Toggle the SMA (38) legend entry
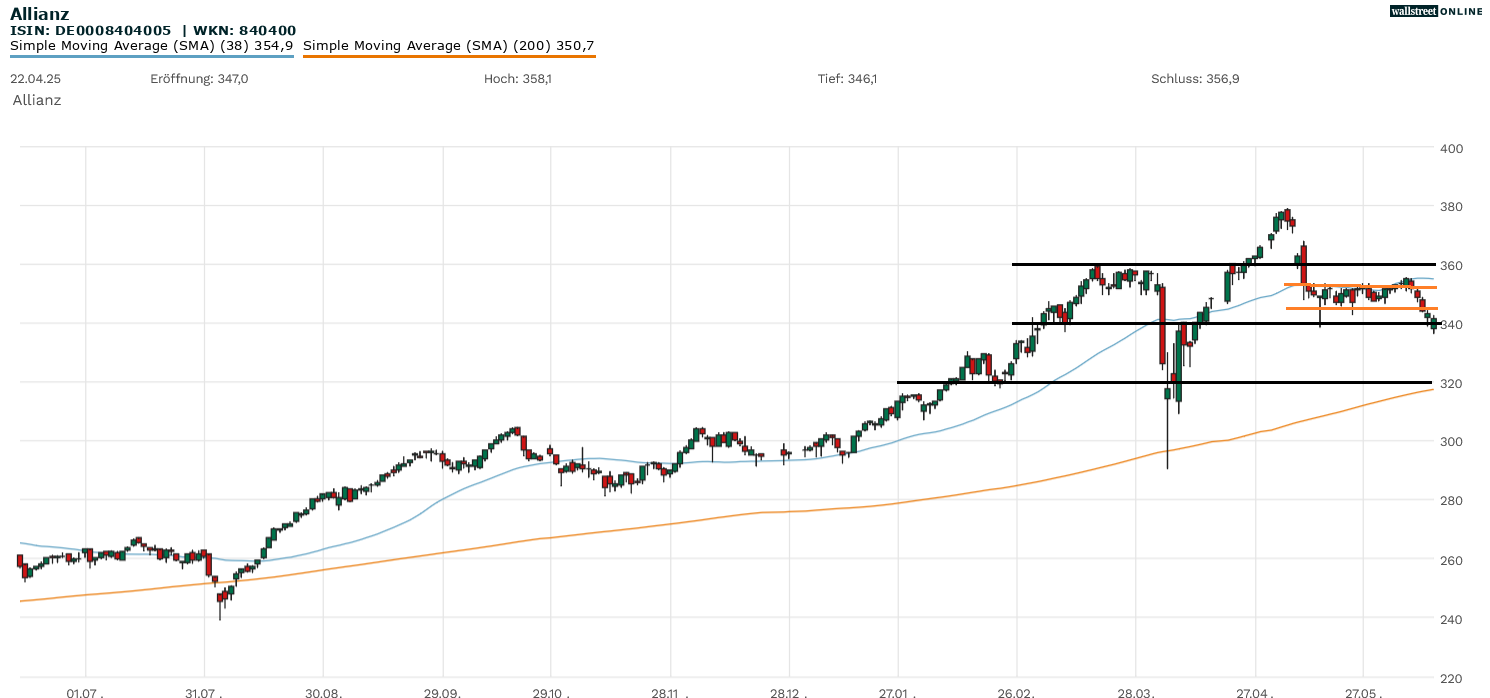The image size is (1490, 698). (x=151, y=46)
